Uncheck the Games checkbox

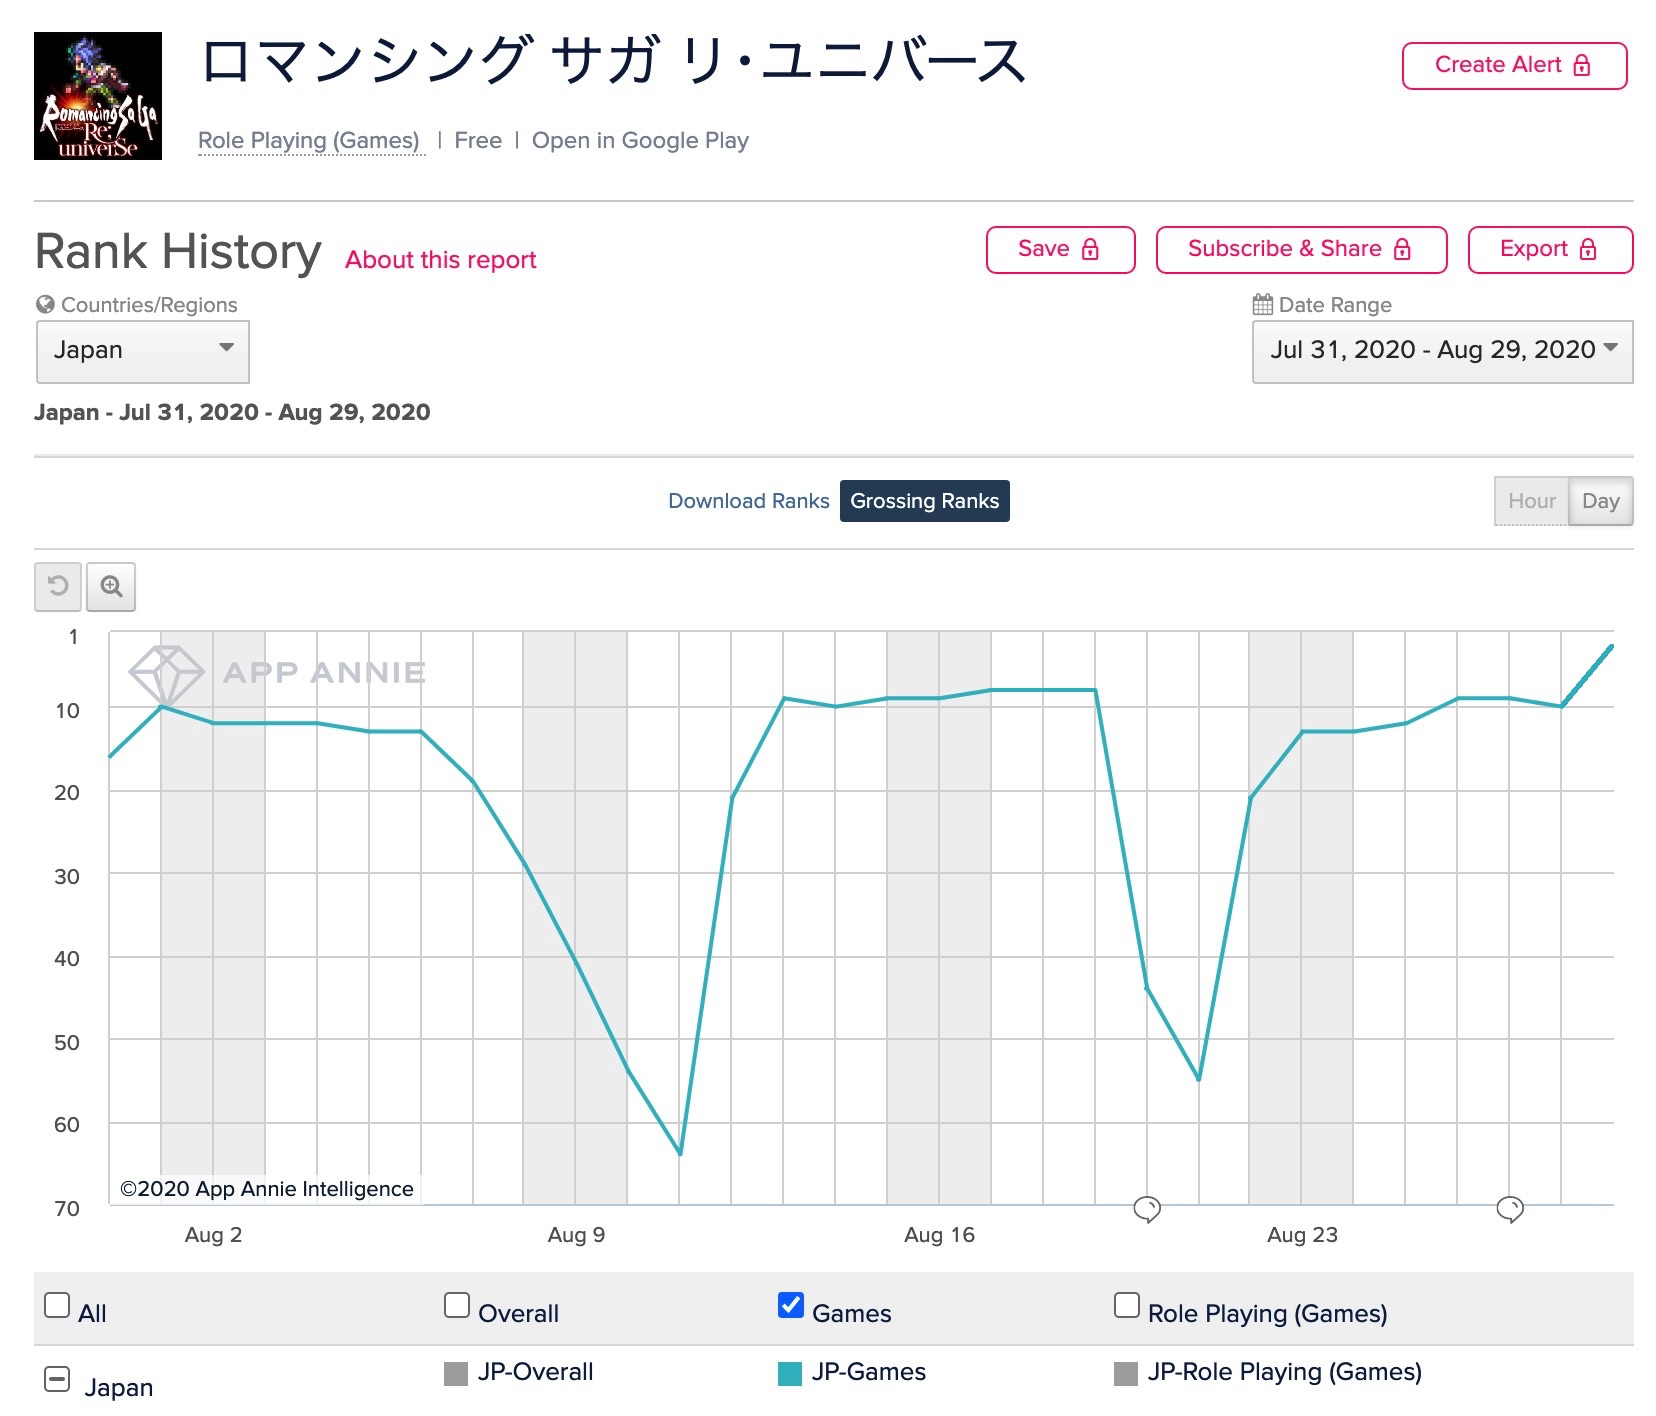[791, 1305]
